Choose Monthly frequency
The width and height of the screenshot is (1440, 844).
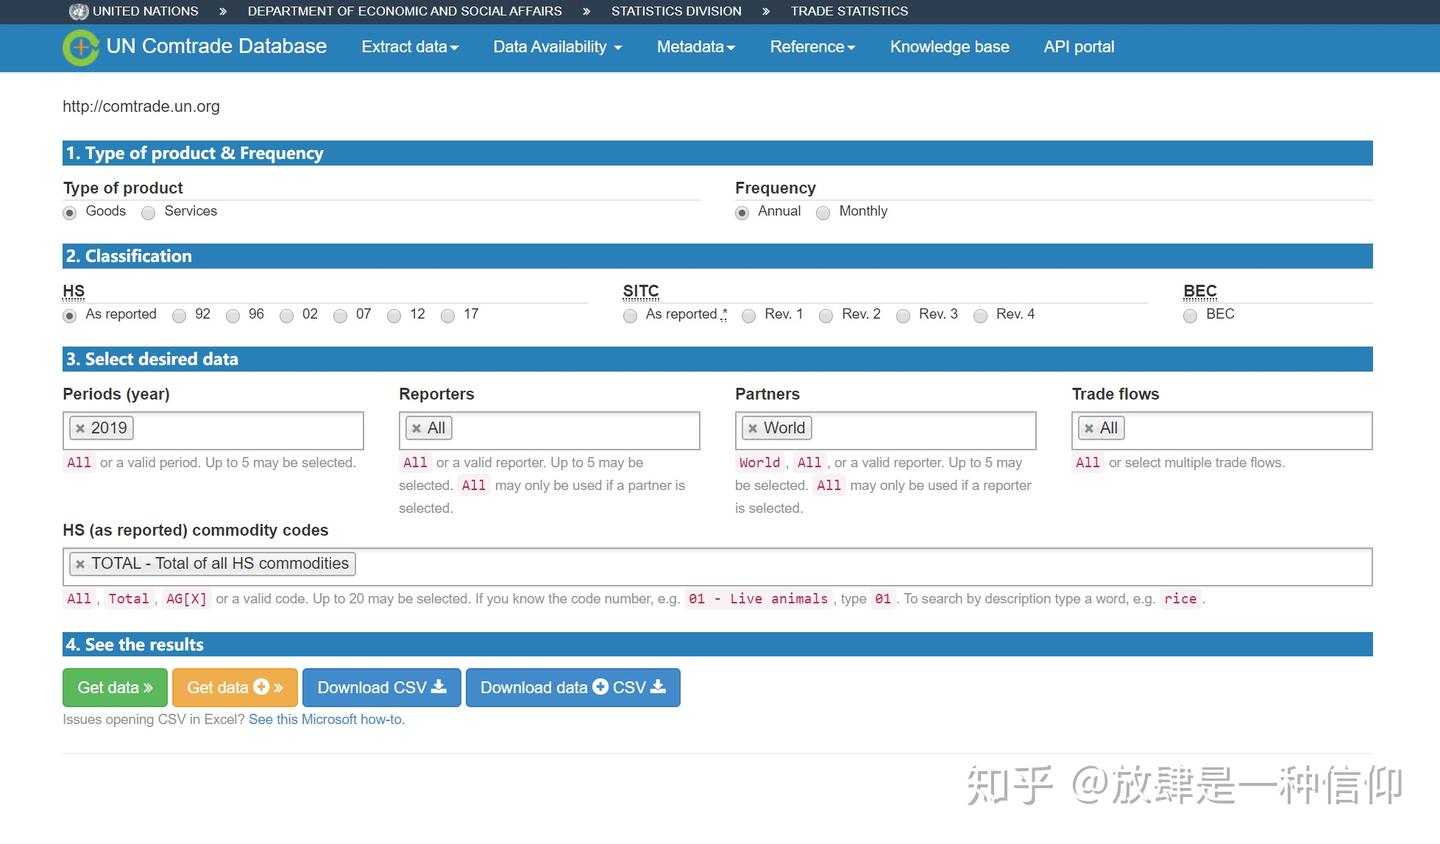click(x=823, y=212)
